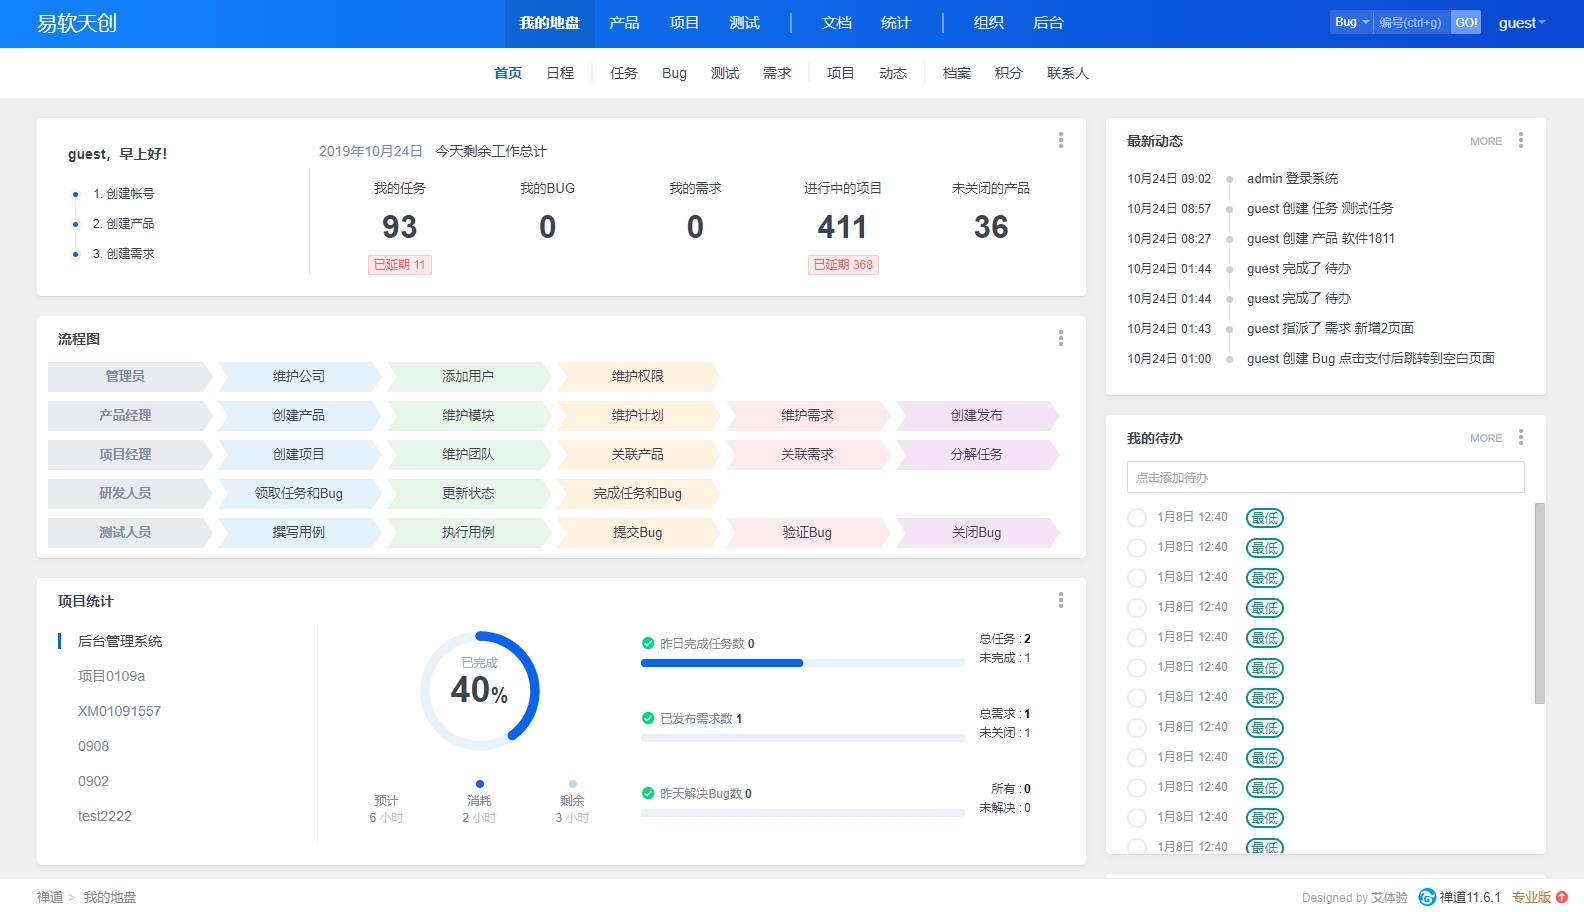
Task: Click MORE link in 最新动态 panel
Action: 1486,141
